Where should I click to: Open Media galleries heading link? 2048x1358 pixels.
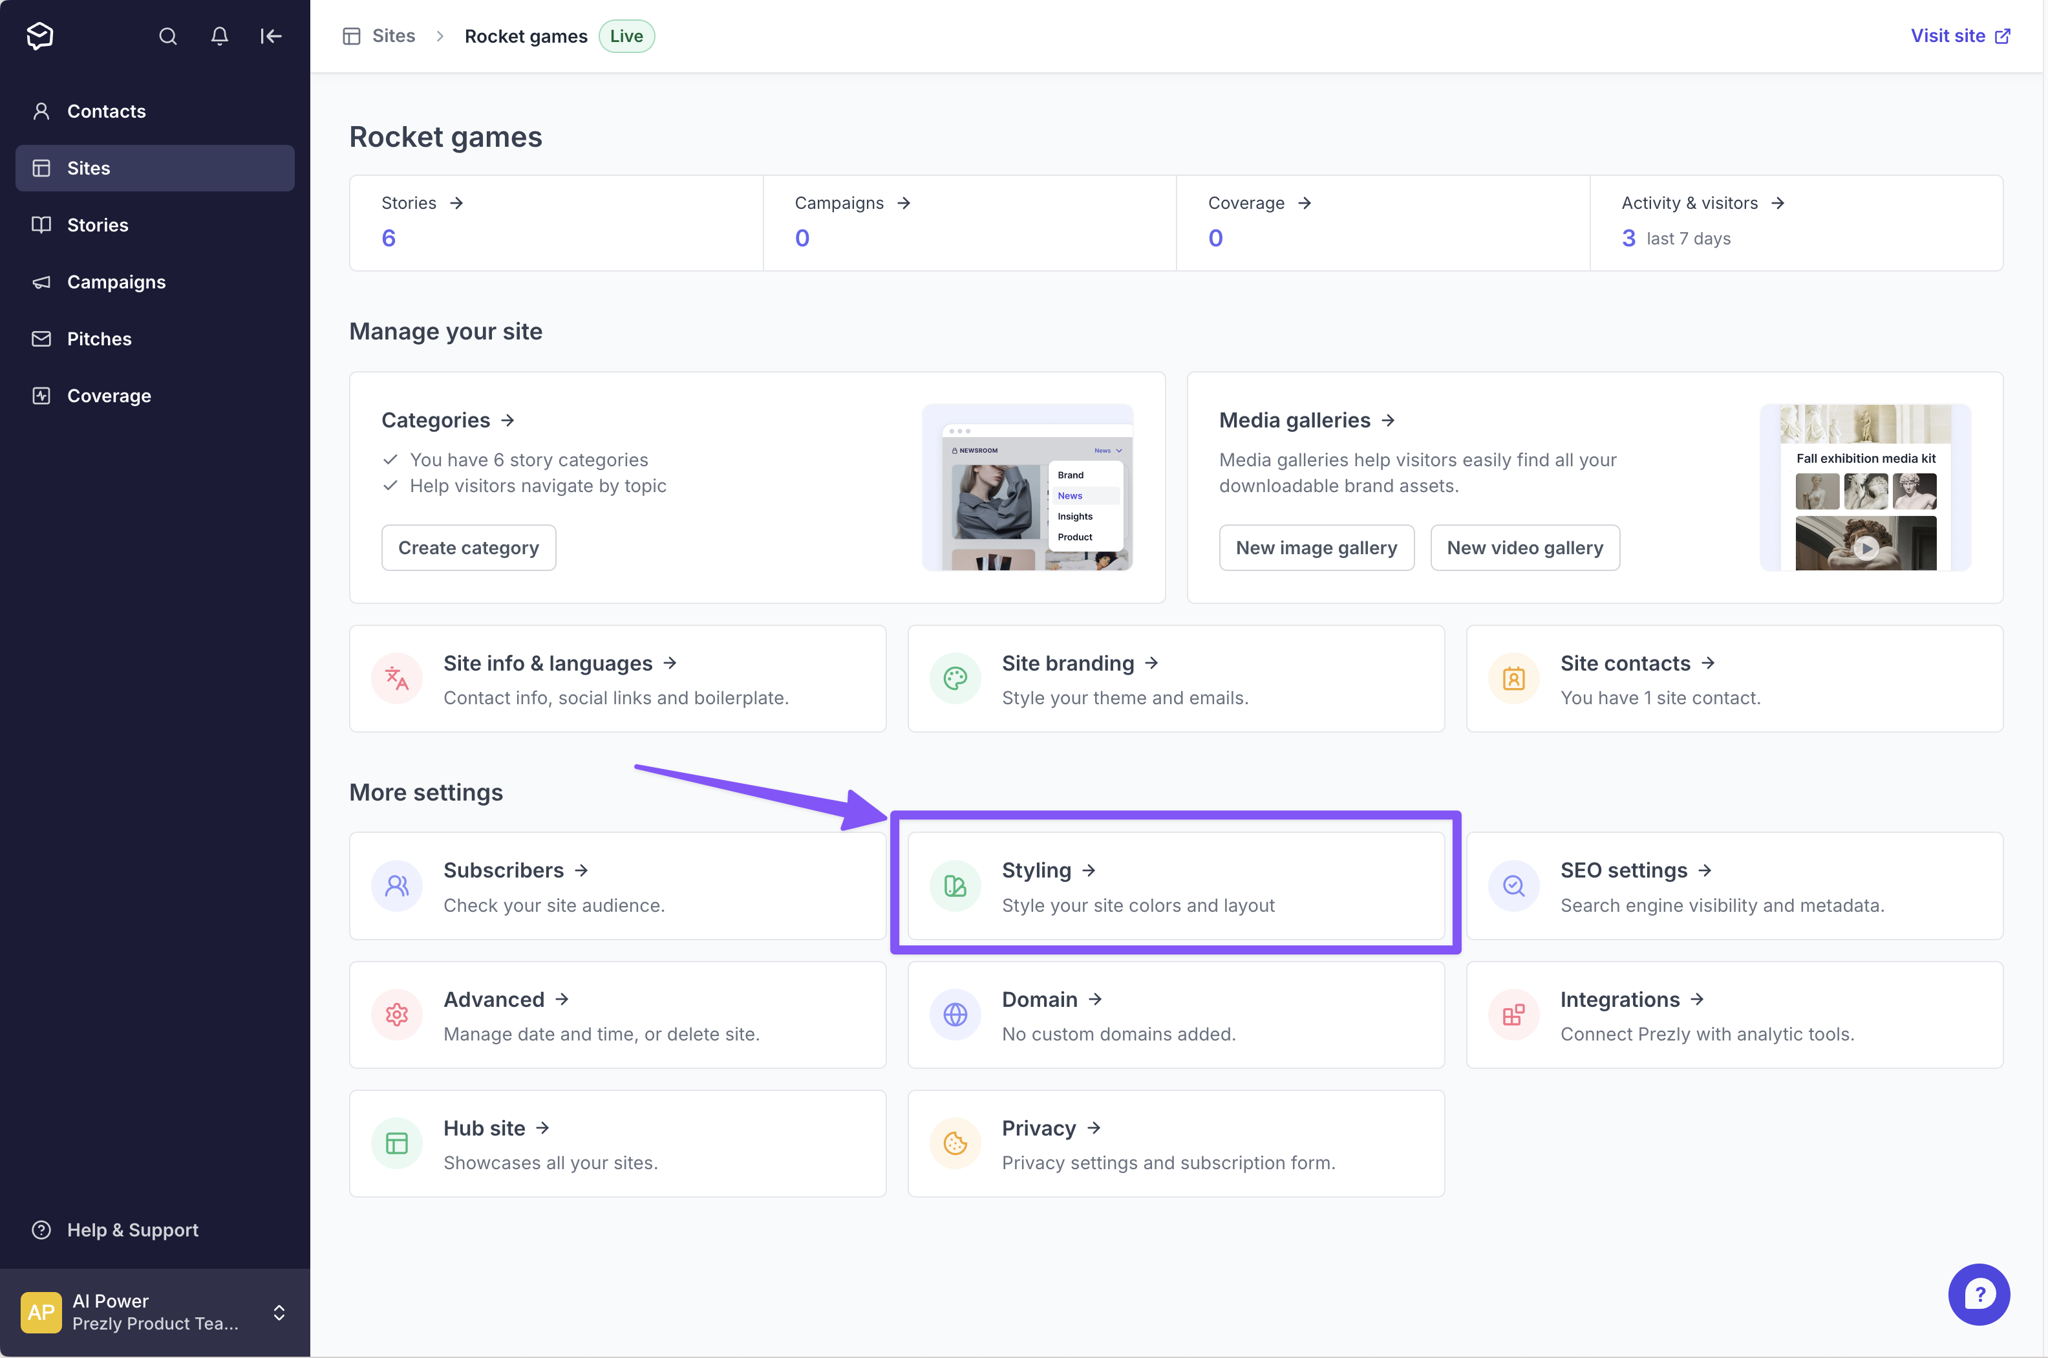point(1307,420)
